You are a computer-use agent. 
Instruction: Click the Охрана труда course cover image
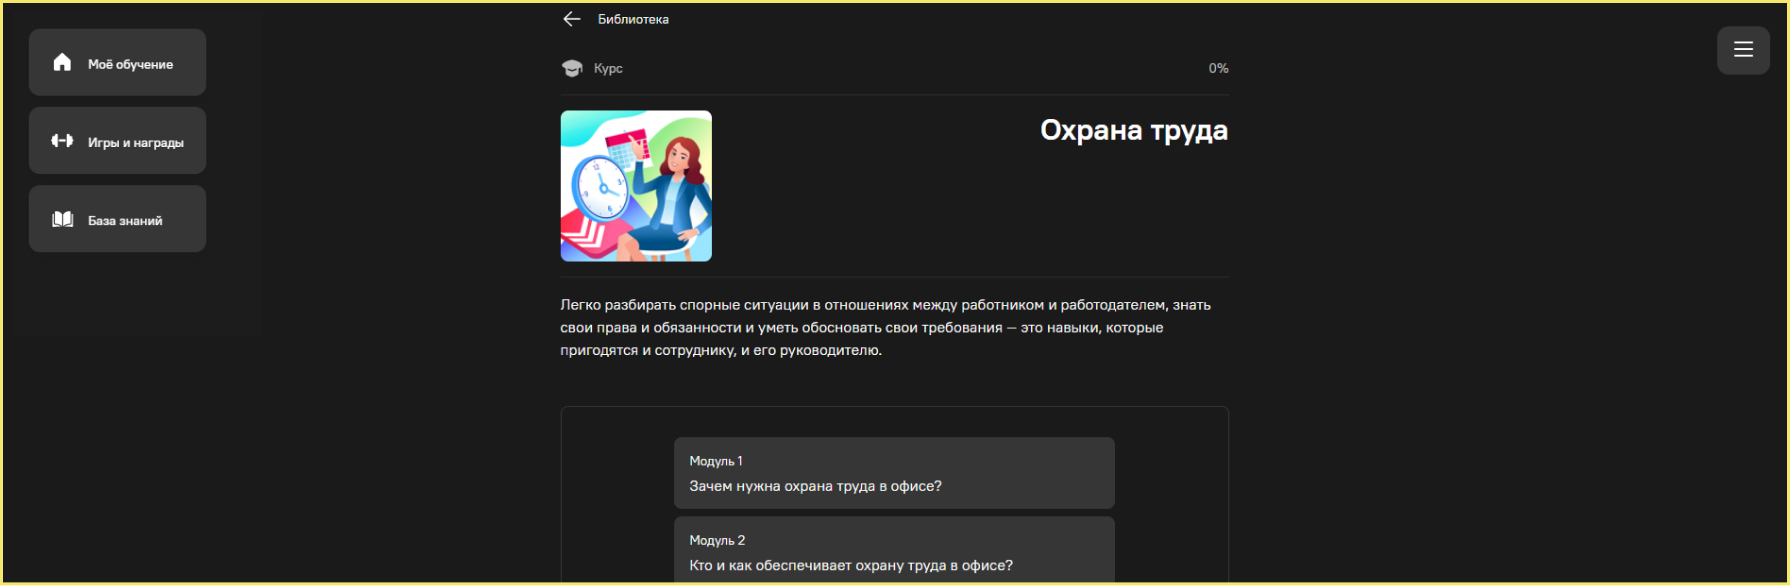coord(636,186)
